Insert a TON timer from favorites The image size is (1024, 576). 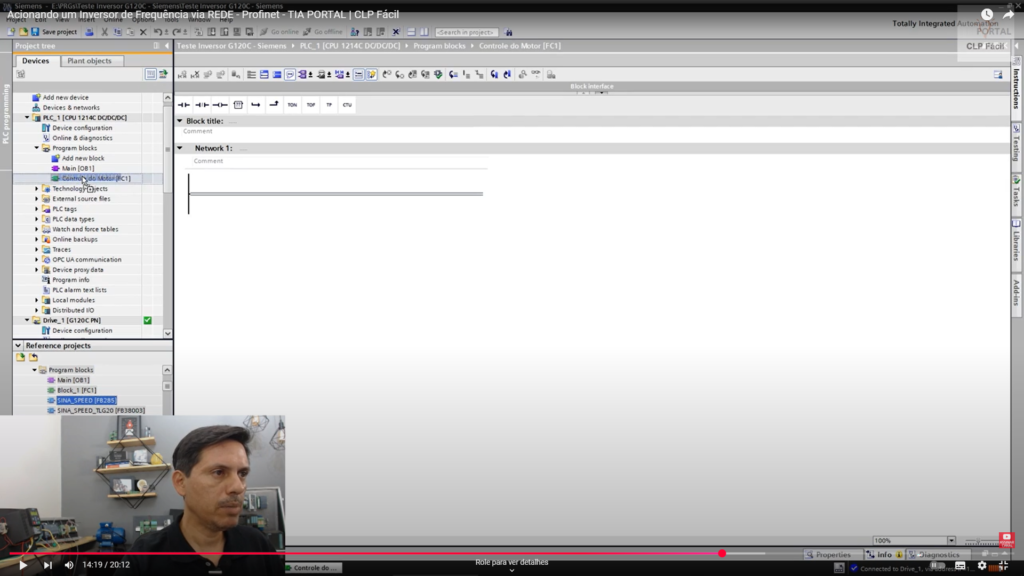(x=292, y=104)
